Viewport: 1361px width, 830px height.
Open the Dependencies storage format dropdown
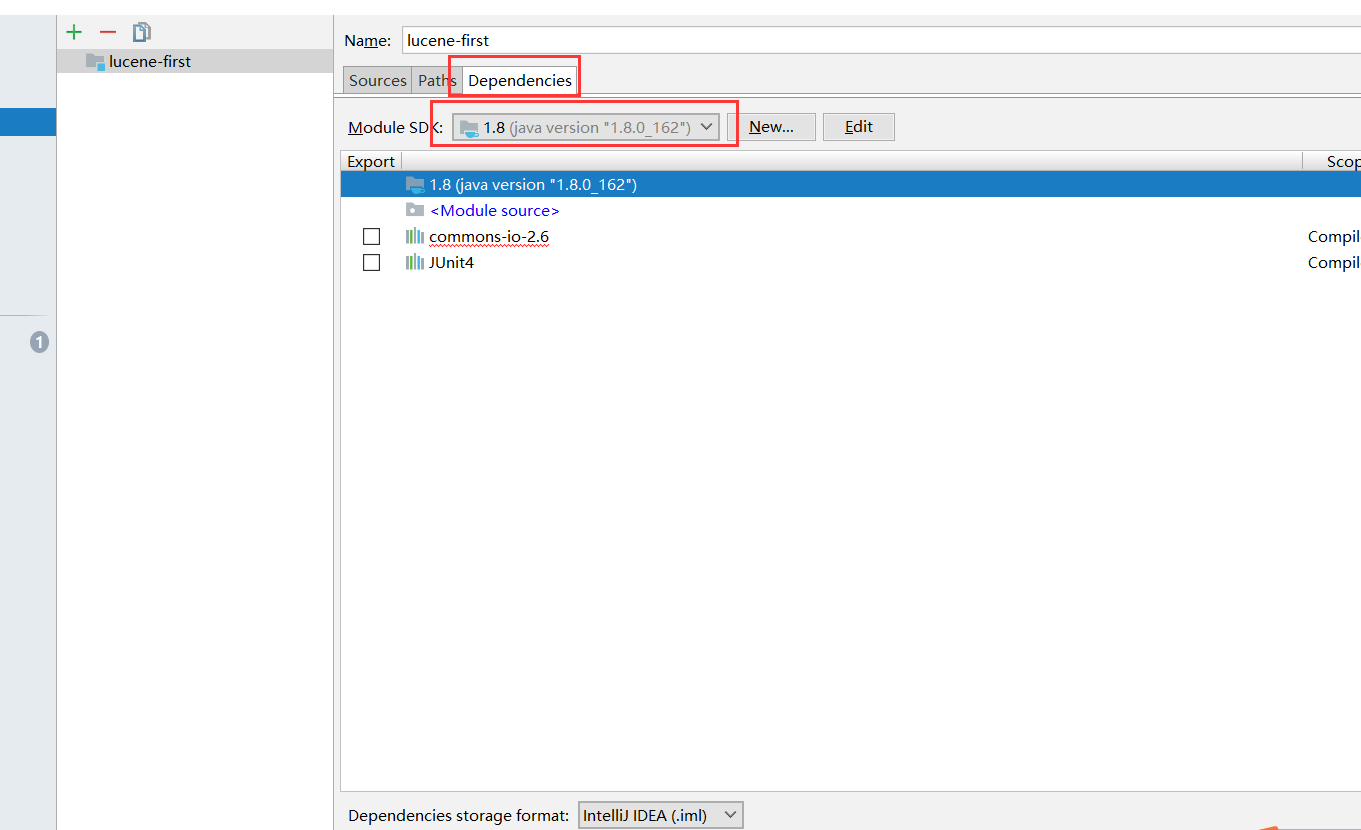coord(729,815)
